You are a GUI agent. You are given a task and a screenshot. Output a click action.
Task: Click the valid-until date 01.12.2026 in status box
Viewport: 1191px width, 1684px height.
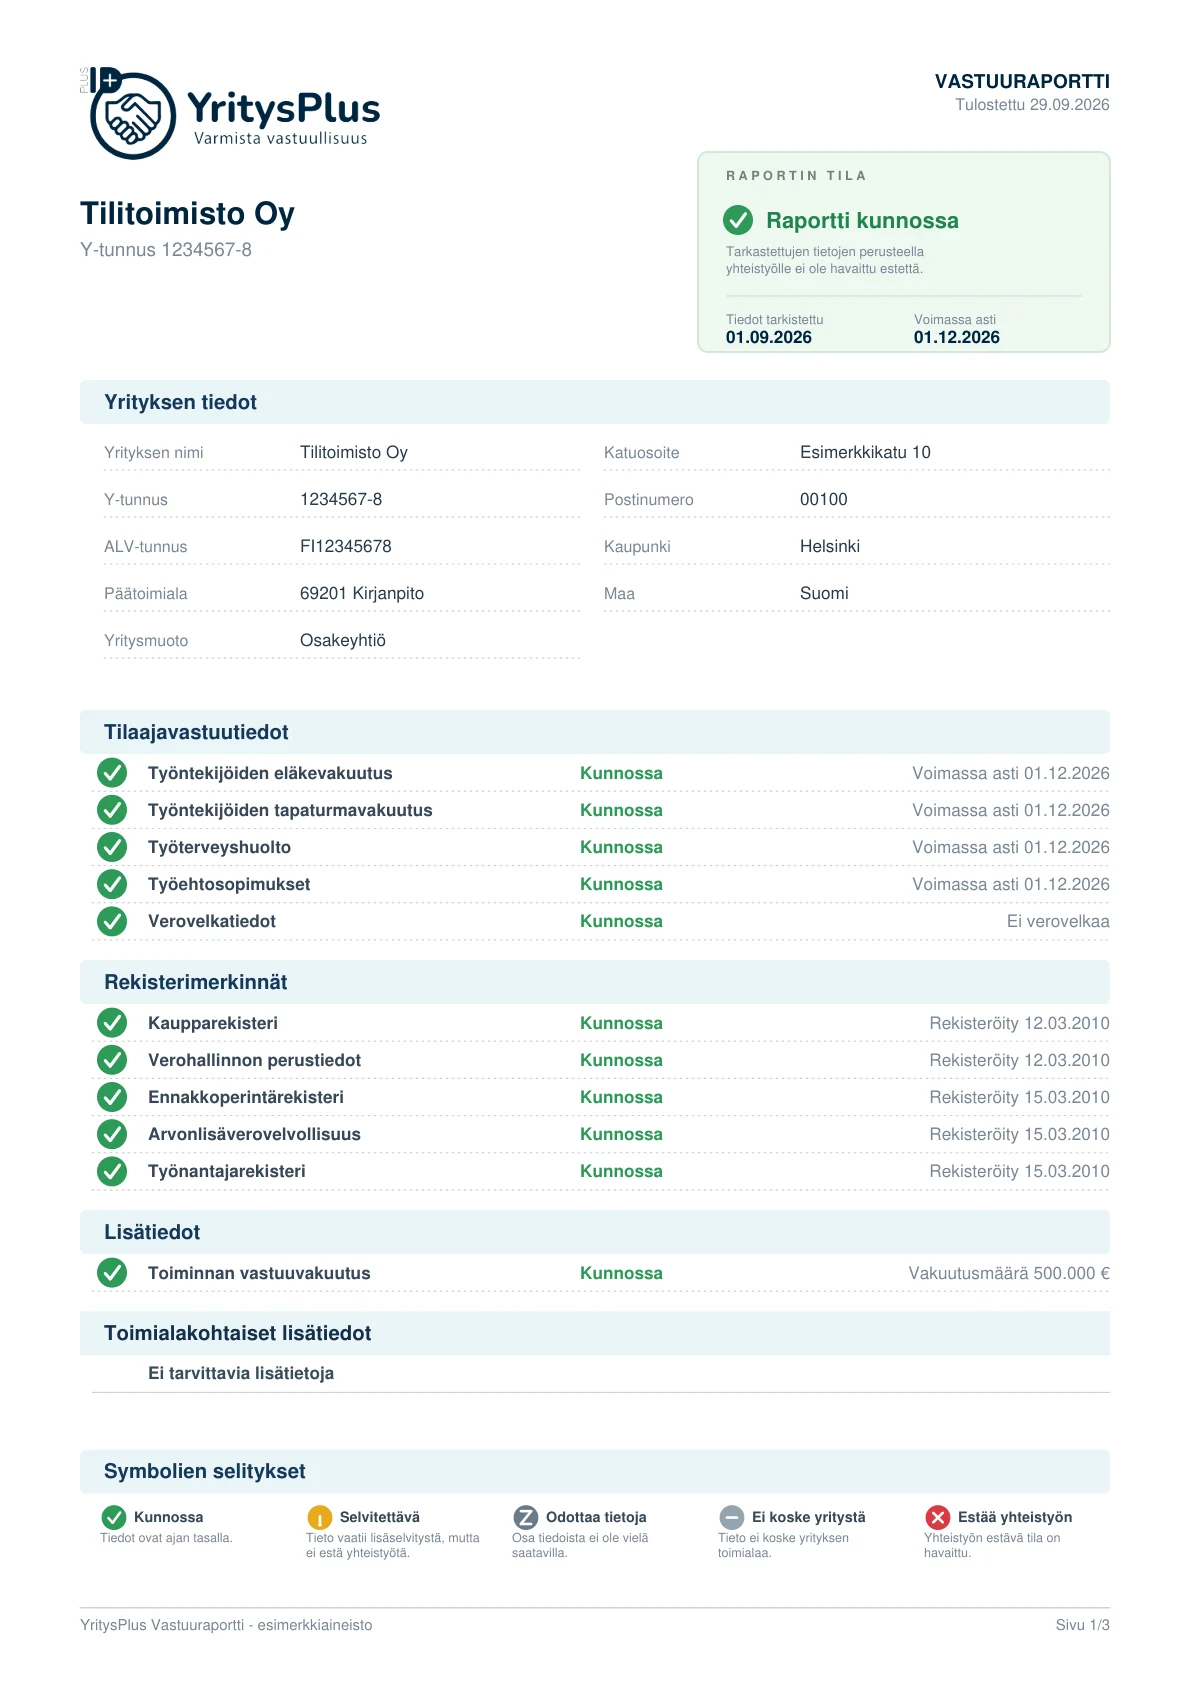point(957,337)
